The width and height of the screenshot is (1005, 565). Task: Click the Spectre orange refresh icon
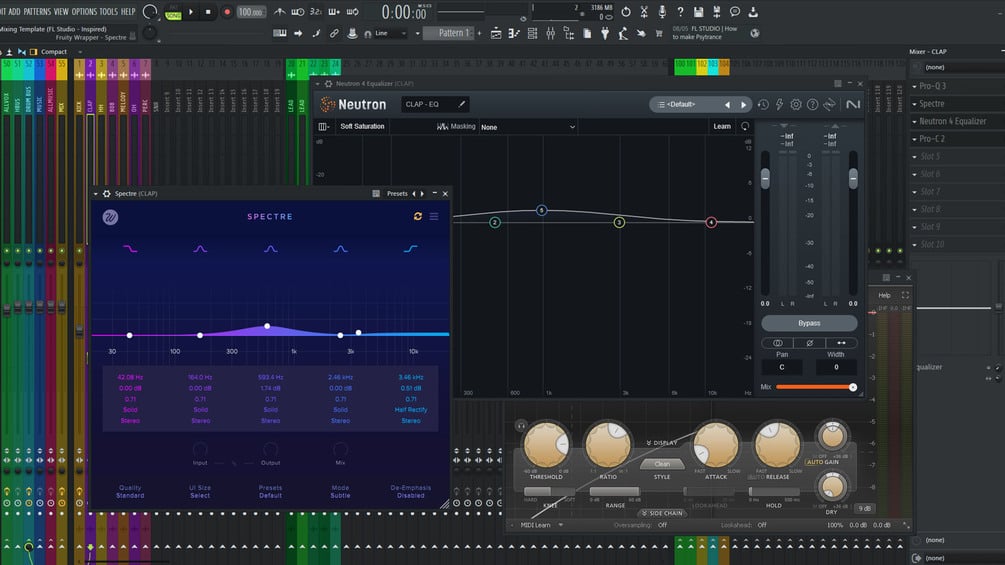point(418,217)
